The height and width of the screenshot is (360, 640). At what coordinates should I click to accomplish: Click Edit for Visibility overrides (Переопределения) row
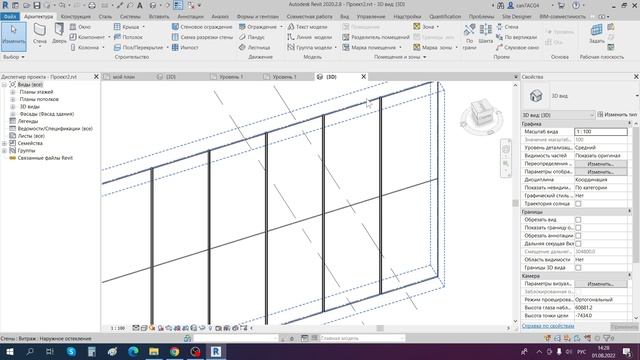[x=600, y=164]
